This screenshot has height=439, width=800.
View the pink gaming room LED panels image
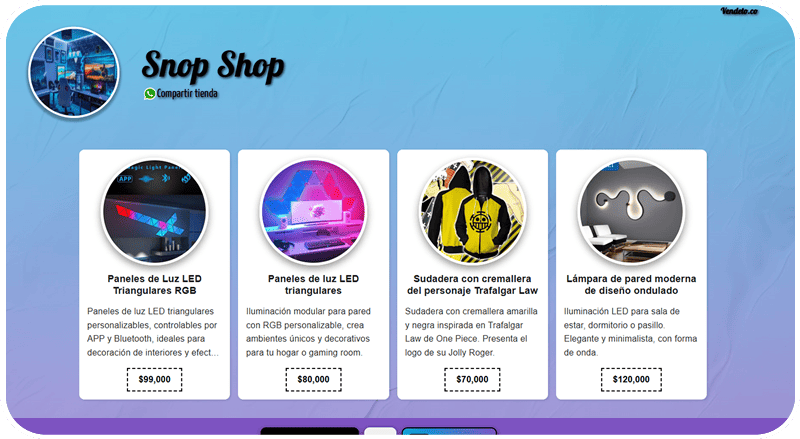click(x=313, y=211)
